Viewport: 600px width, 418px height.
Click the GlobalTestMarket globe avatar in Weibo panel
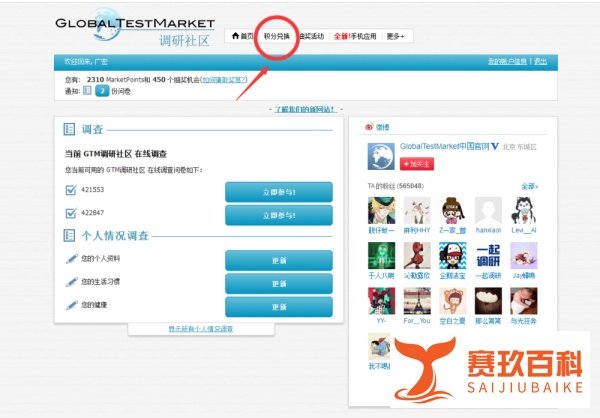pyautogui.click(x=381, y=157)
